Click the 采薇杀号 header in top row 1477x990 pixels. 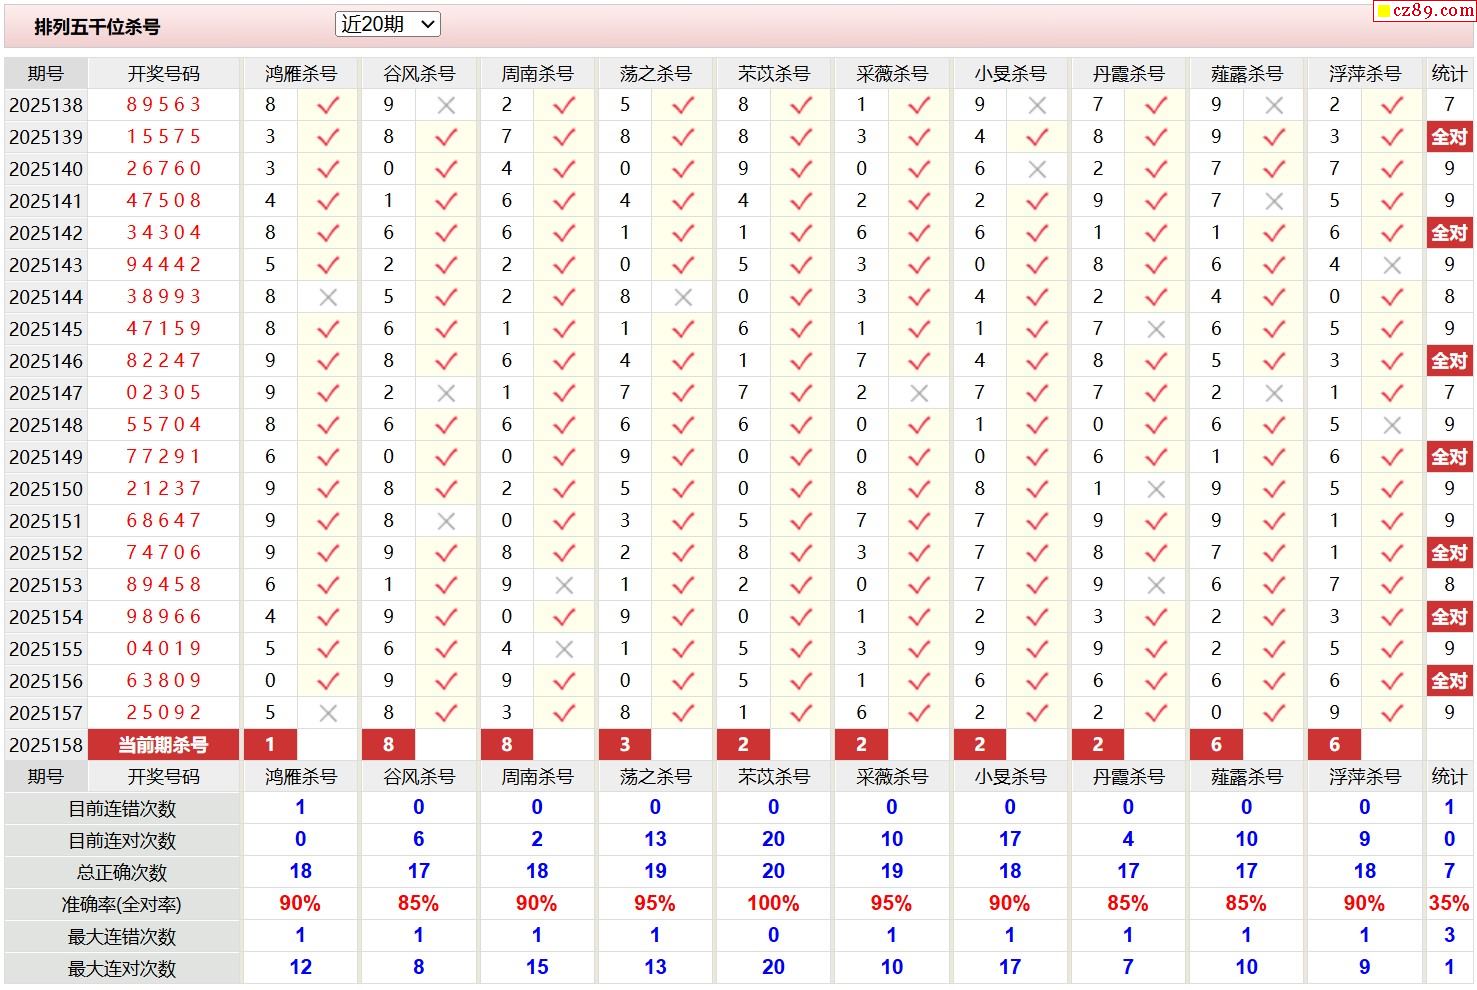click(x=892, y=74)
